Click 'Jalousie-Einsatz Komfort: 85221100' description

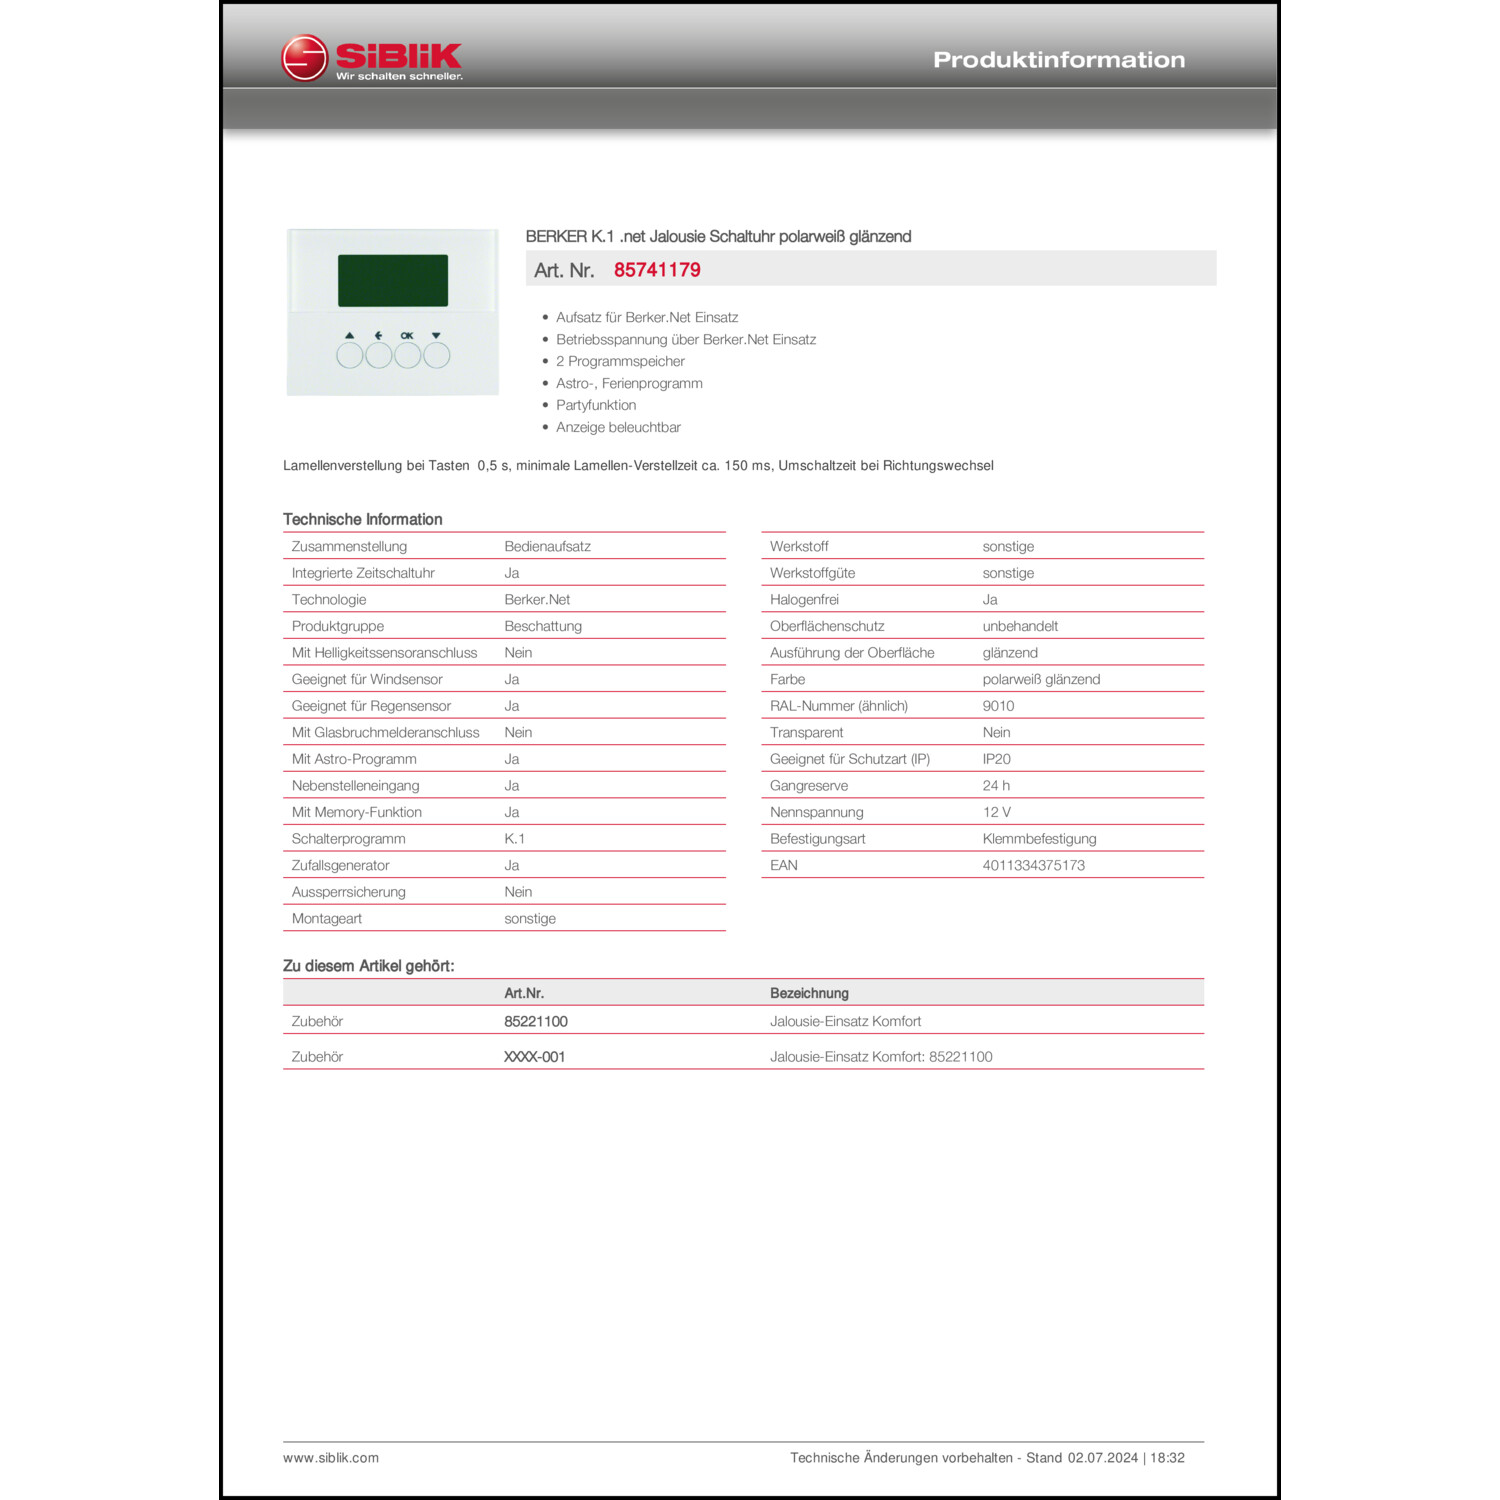(881, 1056)
